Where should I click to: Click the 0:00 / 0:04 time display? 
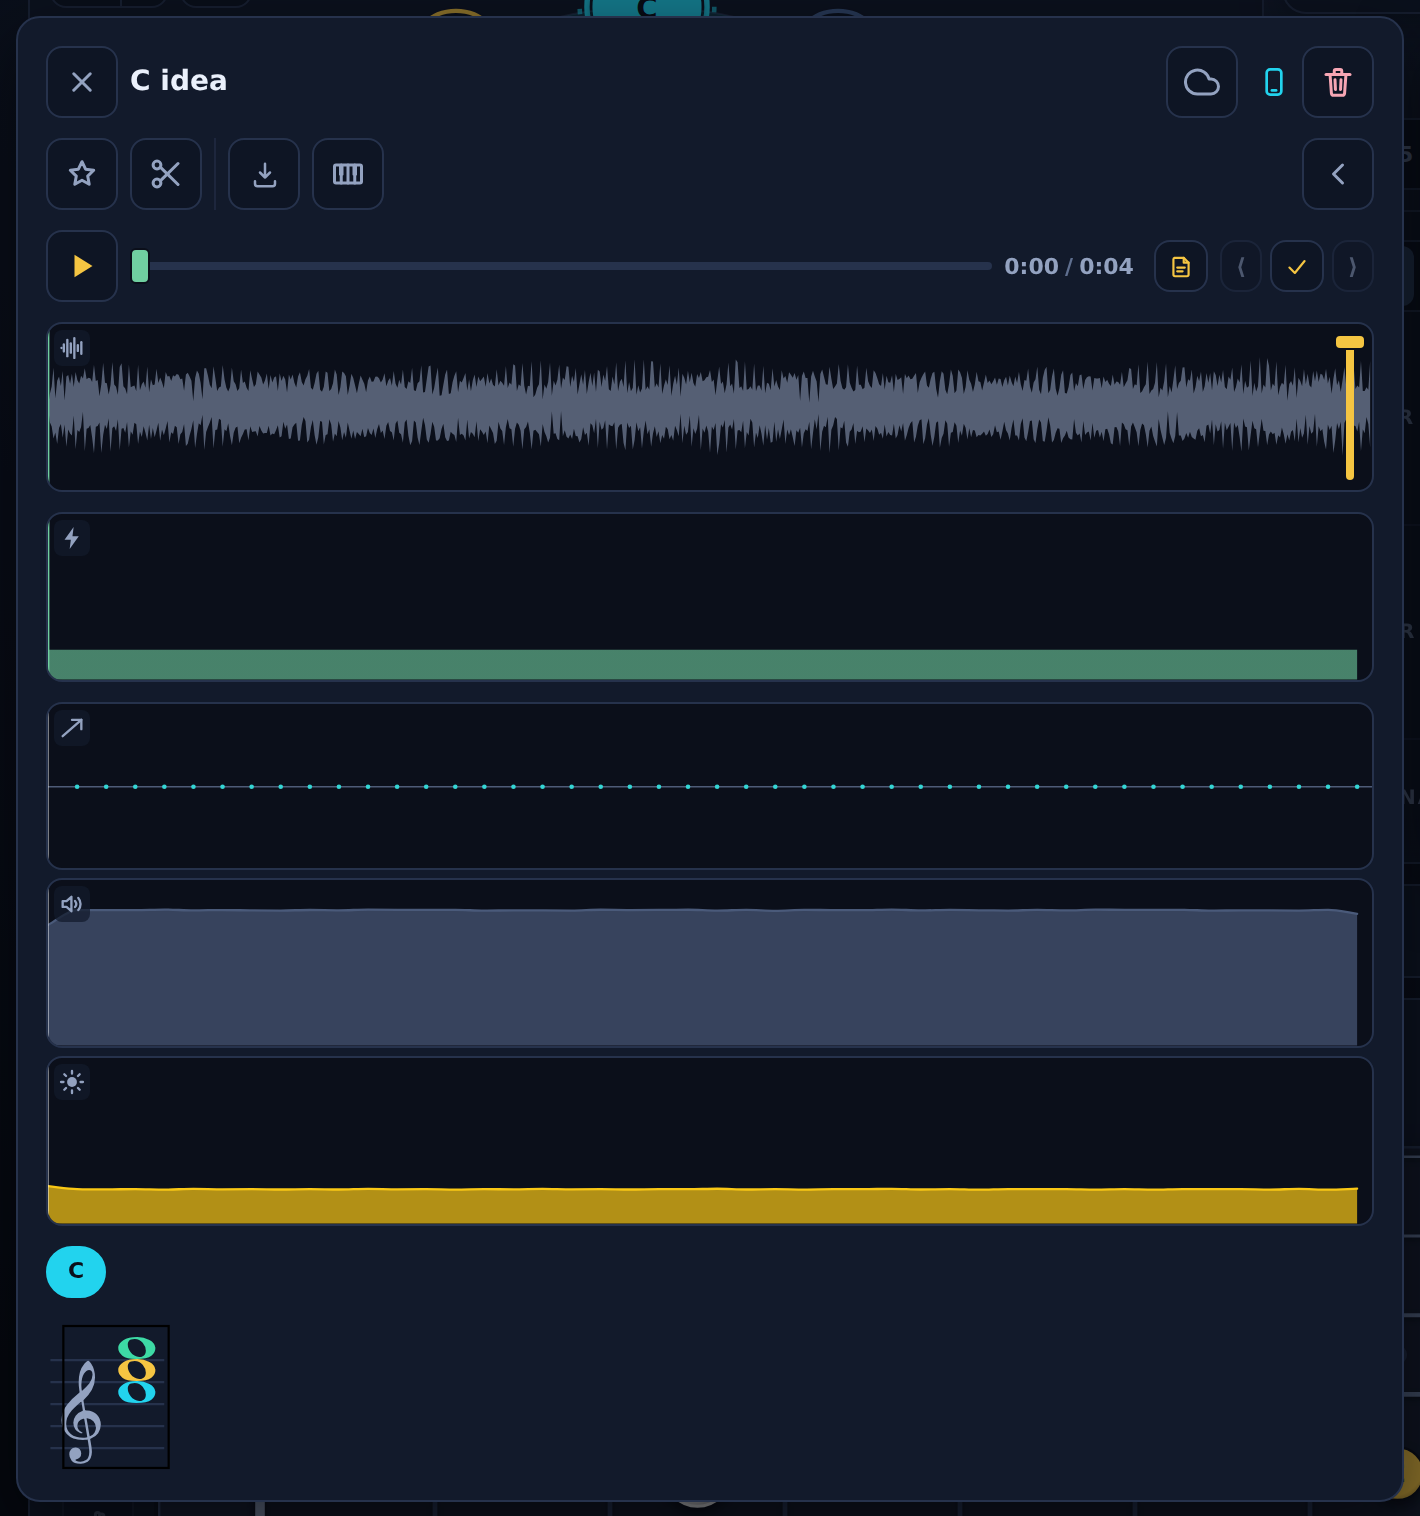point(1068,266)
